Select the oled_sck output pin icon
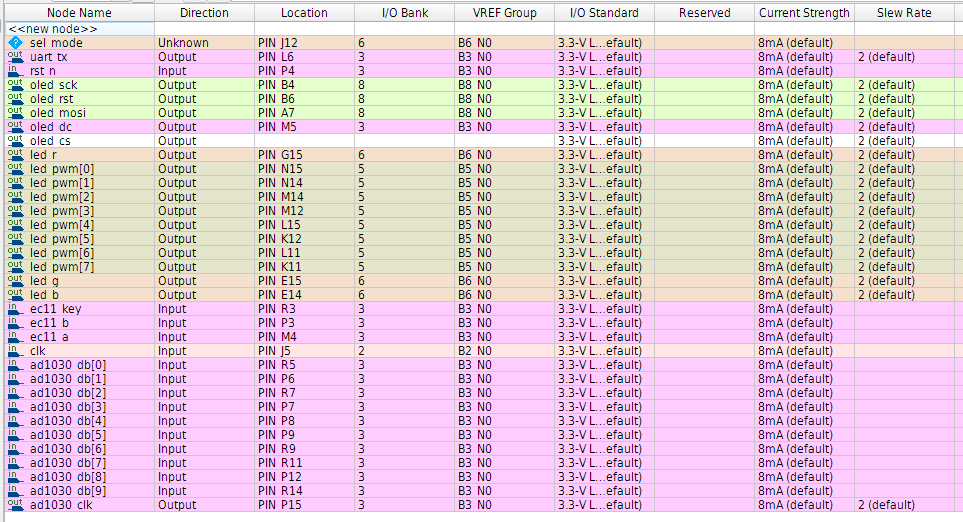The width and height of the screenshot is (963, 522). point(15,85)
